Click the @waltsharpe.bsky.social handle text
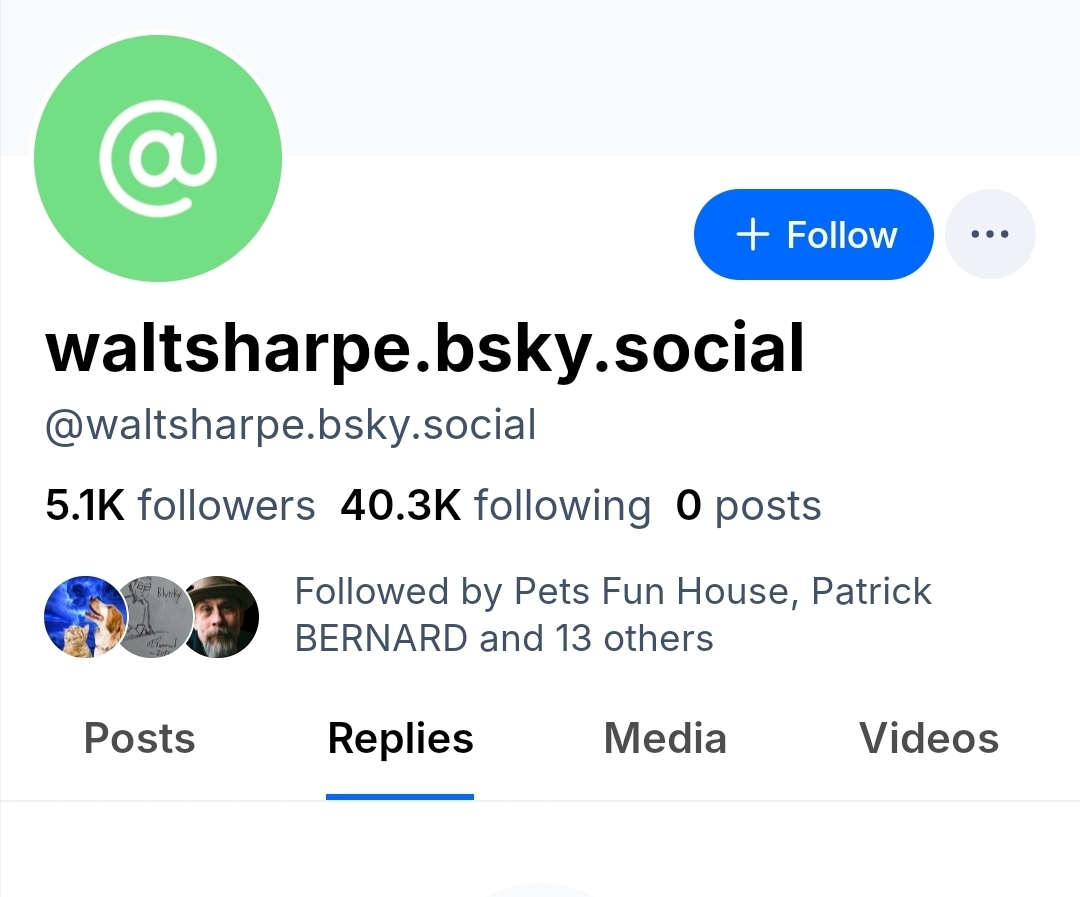Image resolution: width=1080 pixels, height=897 pixels. (x=291, y=425)
